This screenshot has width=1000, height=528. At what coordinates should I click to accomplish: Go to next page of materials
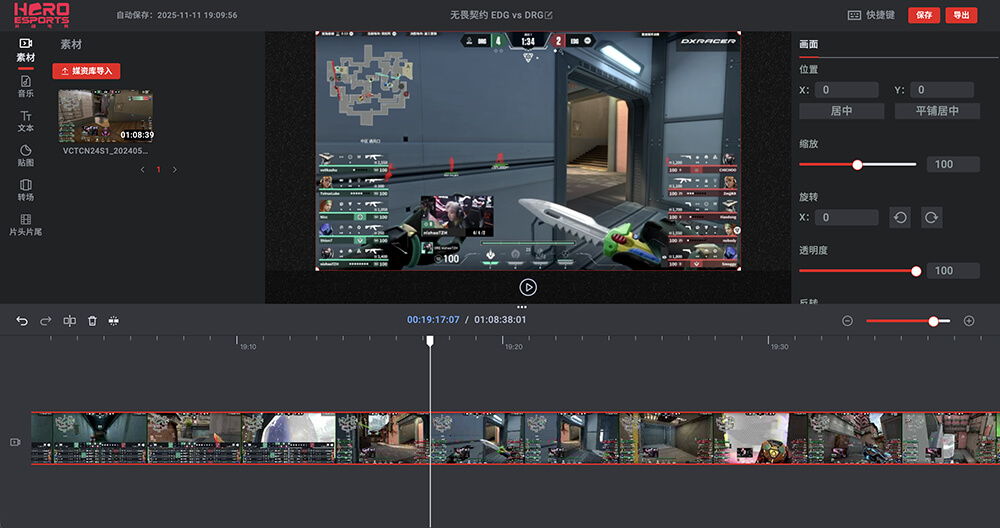tap(175, 170)
